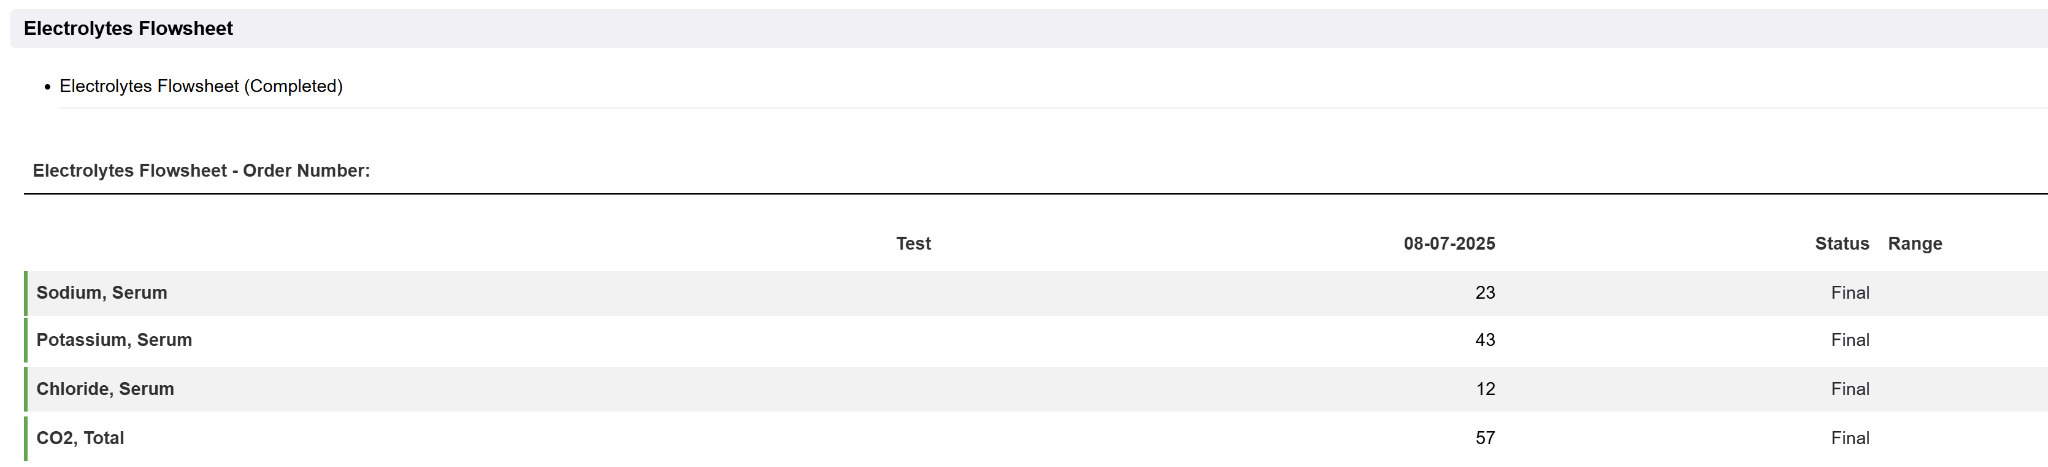Click the Electrolytes Flowsheet section header
Screen dimensions: 2048x467
(x=128, y=29)
